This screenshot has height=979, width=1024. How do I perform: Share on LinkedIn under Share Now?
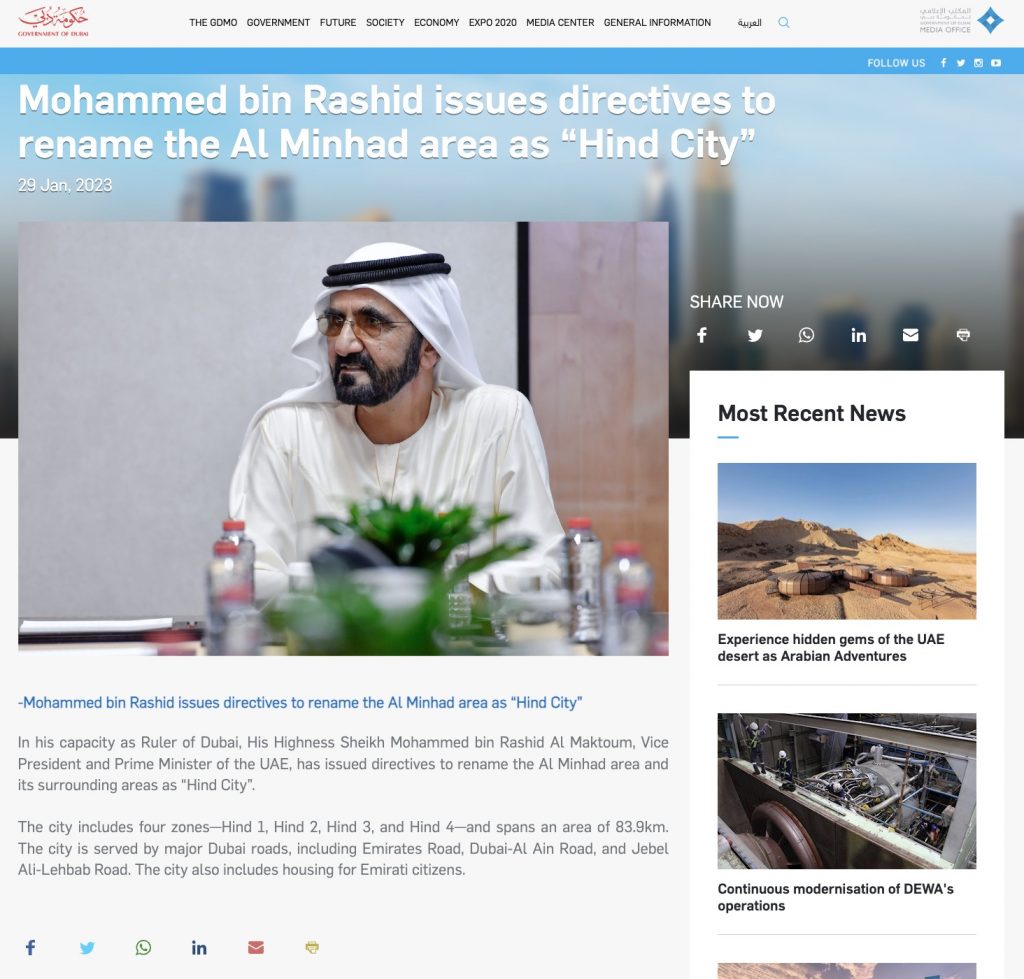point(859,335)
